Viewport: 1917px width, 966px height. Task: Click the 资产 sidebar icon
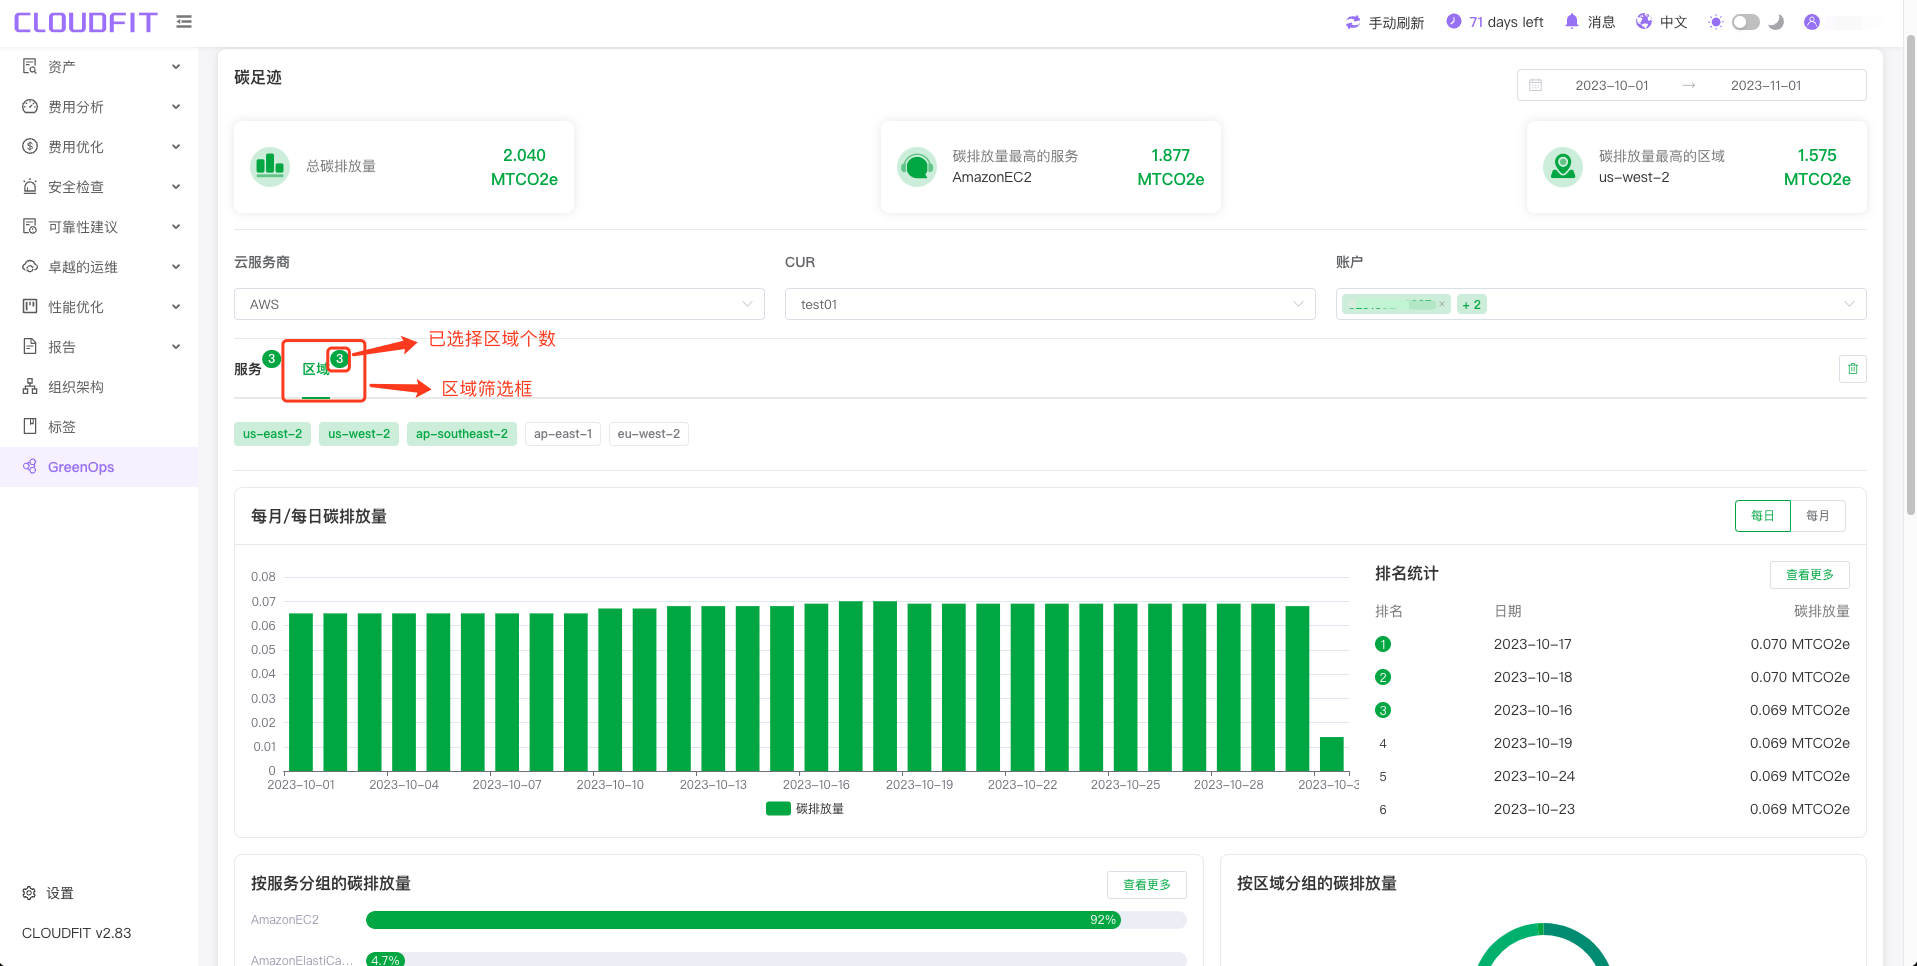click(30, 67)
